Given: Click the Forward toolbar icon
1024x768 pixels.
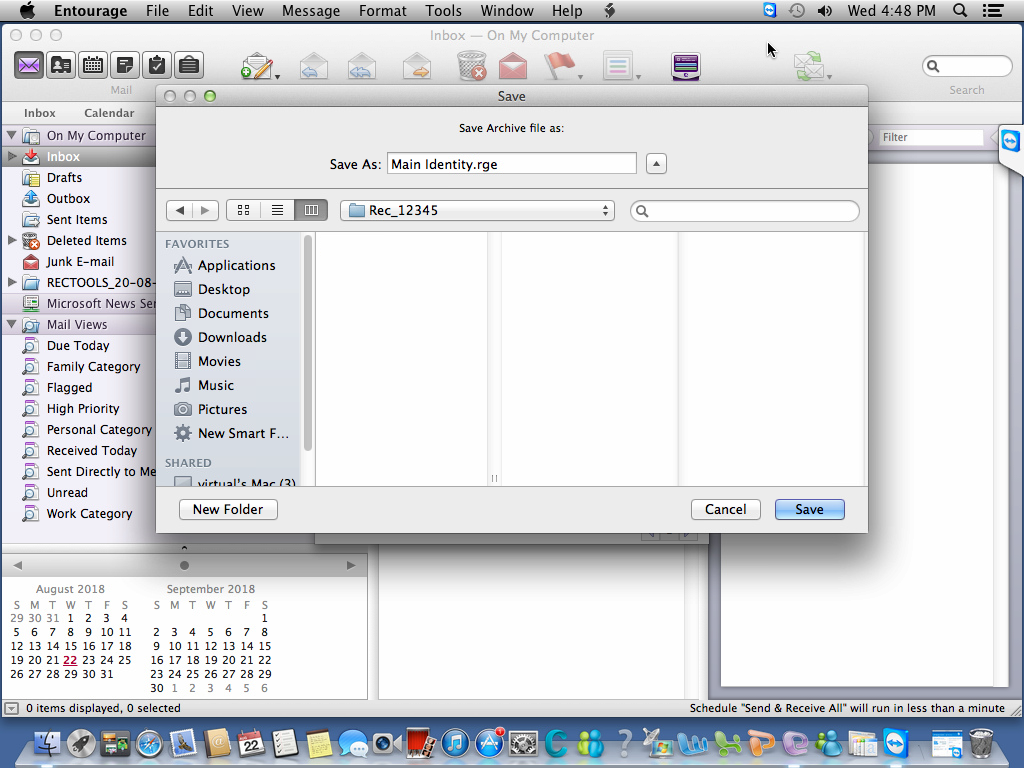Looking at the screenshot, I should coord(417,66).
